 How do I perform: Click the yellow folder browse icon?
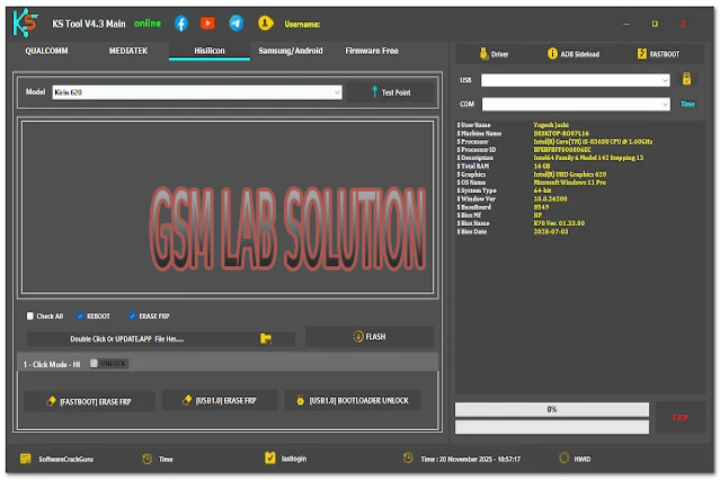(x=266, y=339)
